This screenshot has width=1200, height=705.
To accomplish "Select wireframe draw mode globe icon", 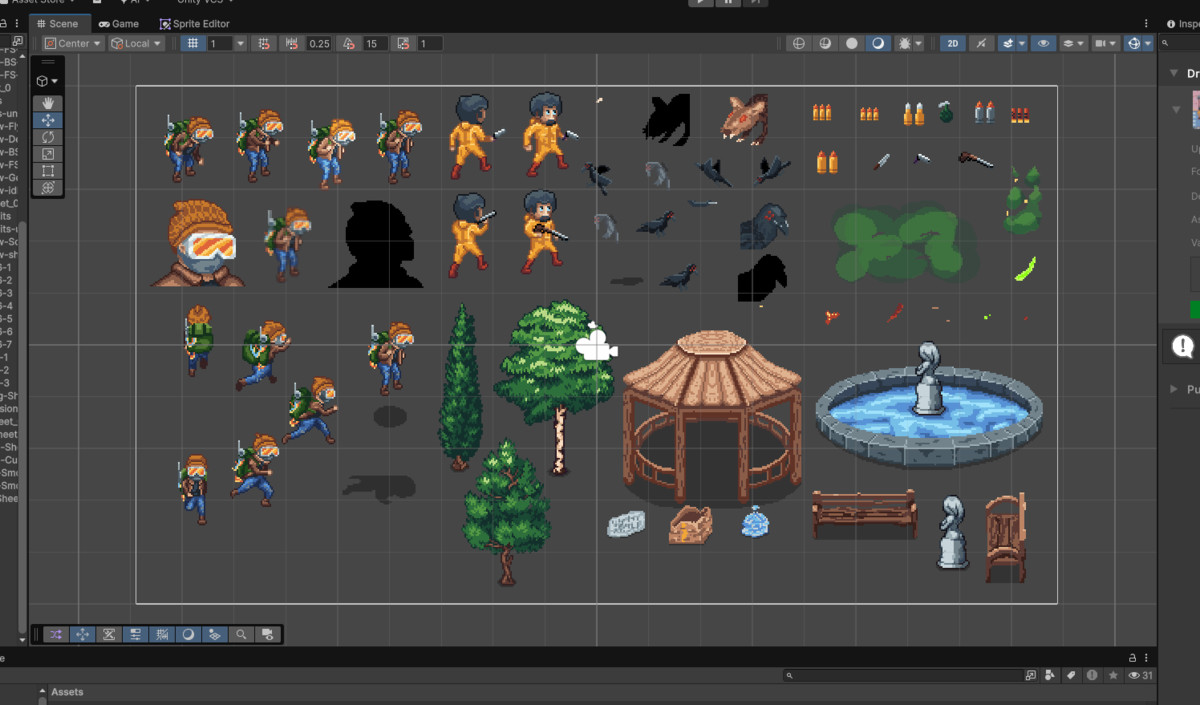I will 798,44.
